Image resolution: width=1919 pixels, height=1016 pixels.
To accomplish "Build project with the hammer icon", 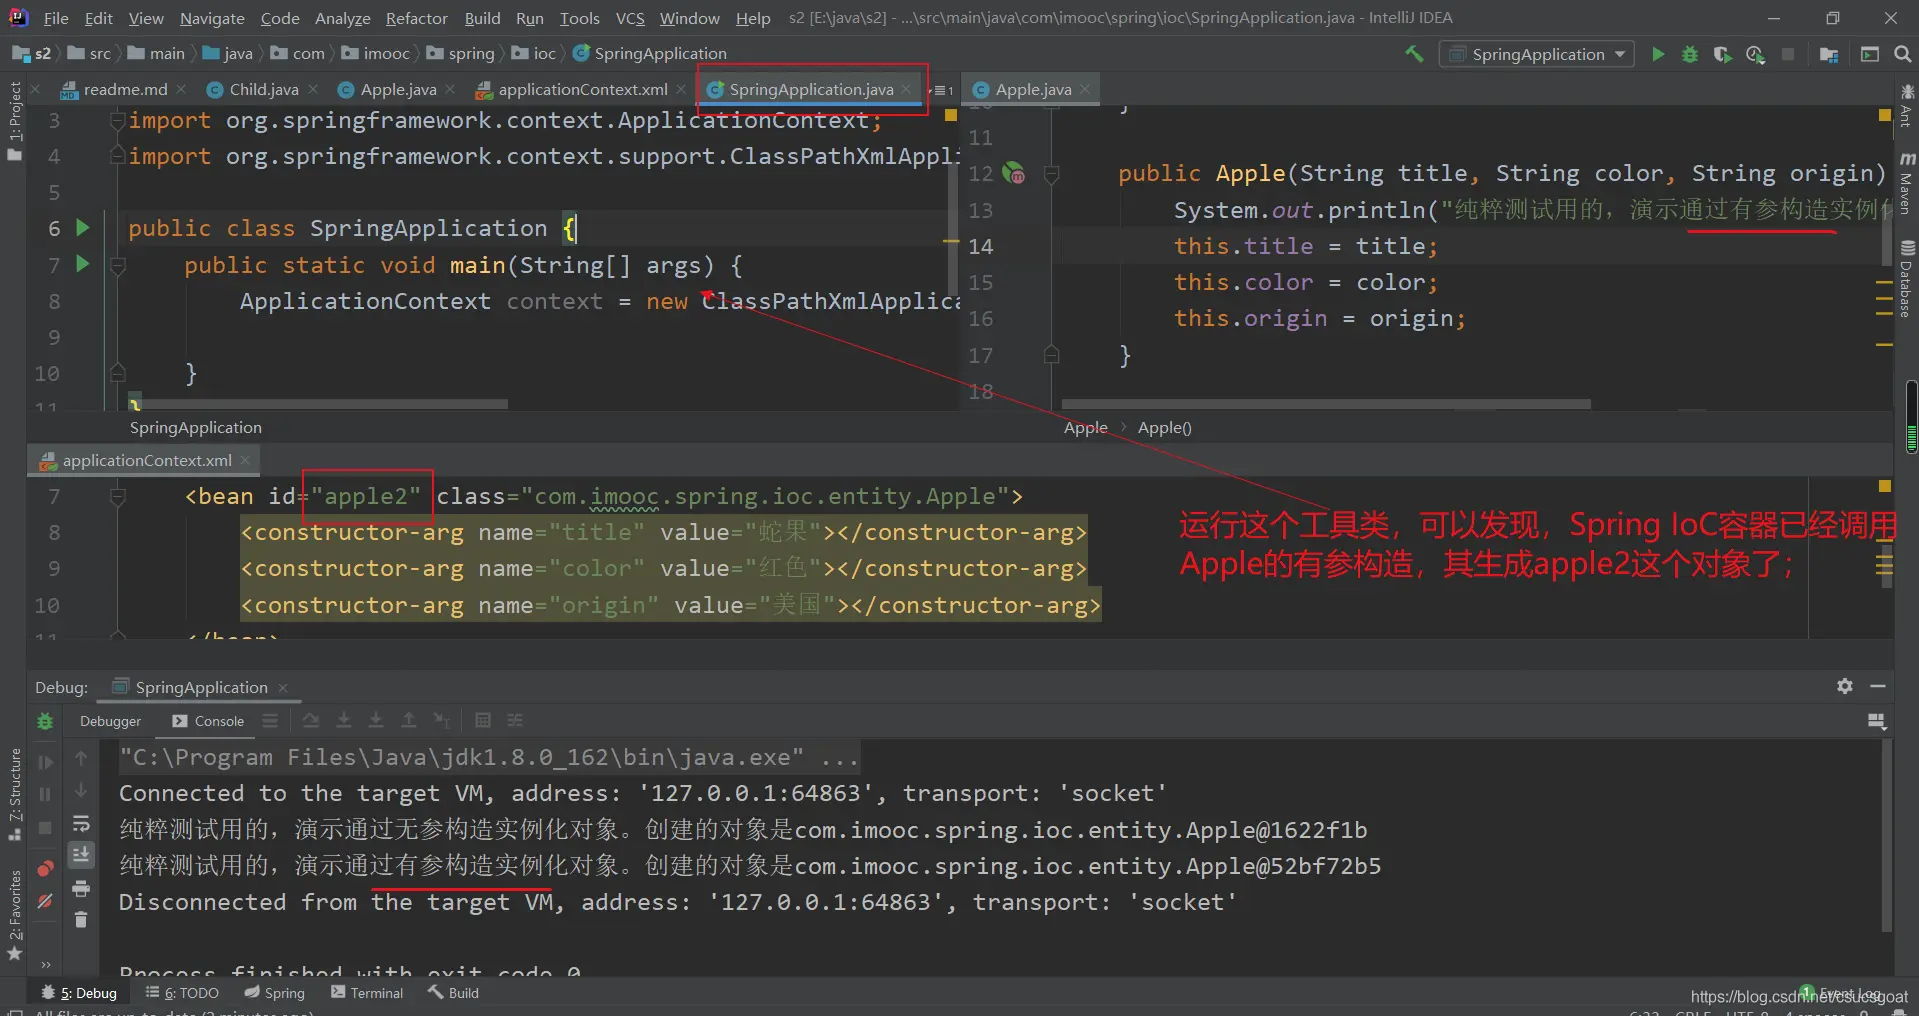I will 1414,54.
